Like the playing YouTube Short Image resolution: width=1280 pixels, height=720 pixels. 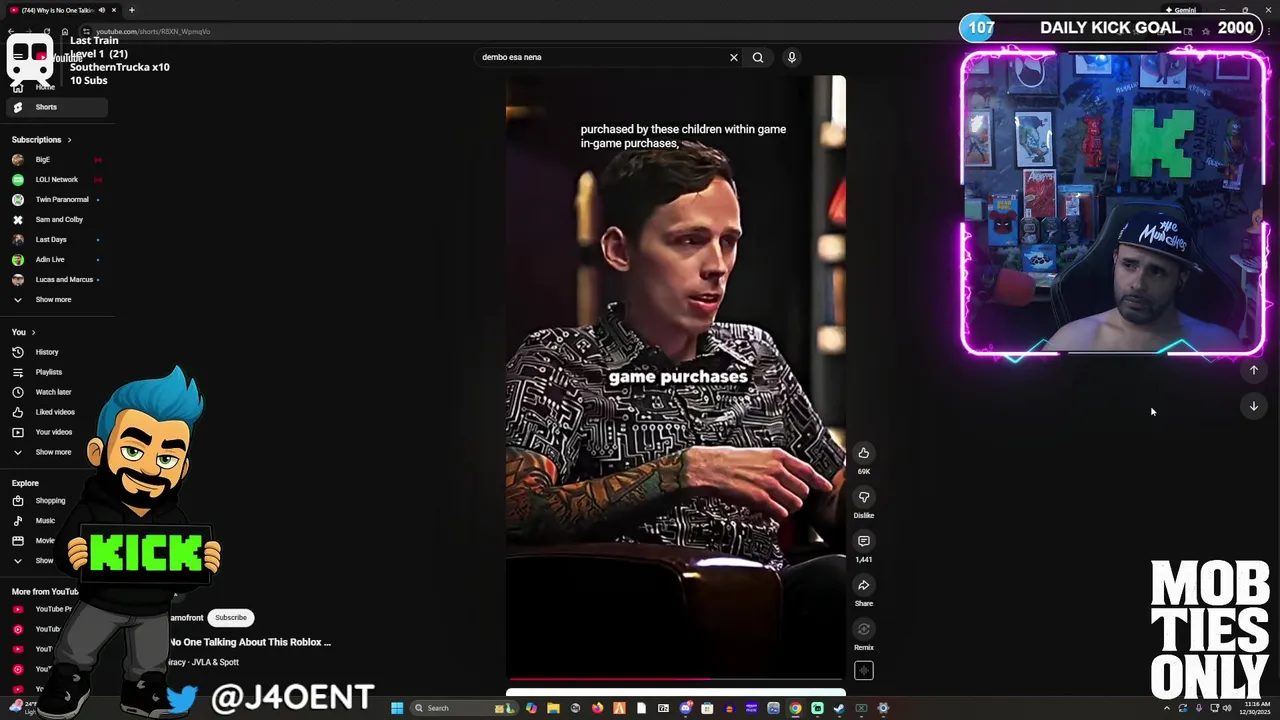[x=864, y=453]
